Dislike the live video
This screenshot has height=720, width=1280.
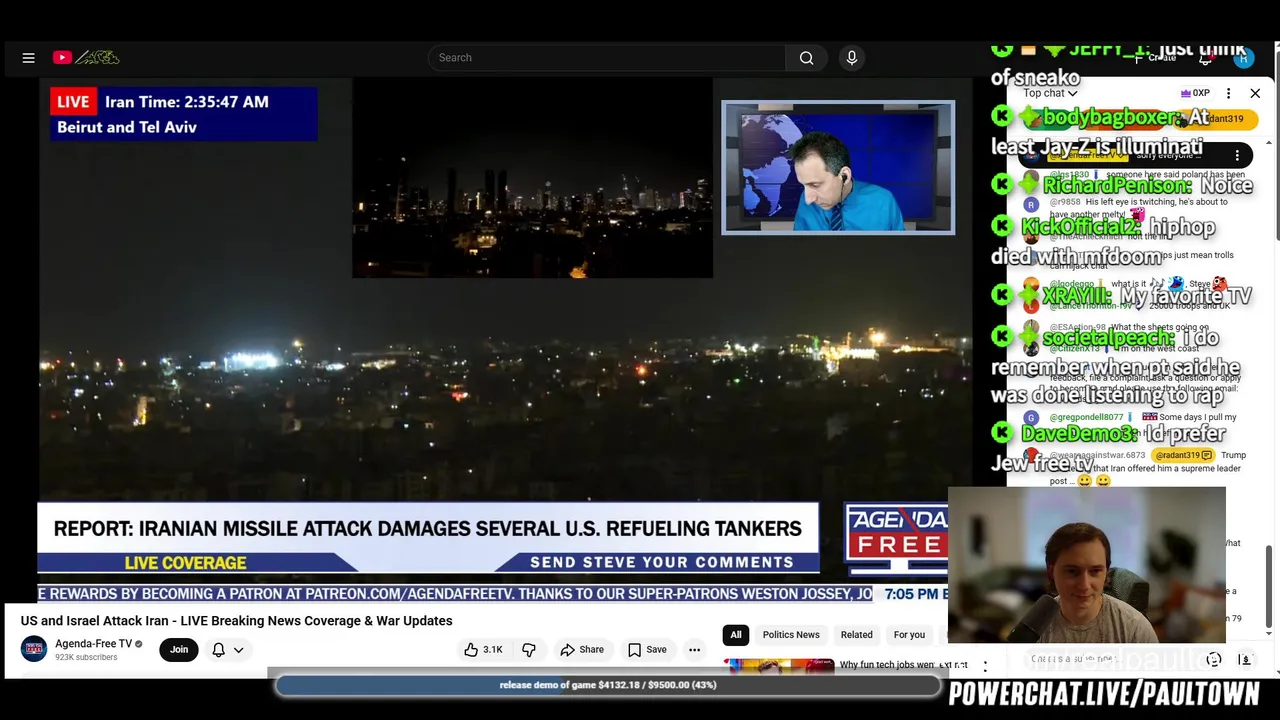click(529, 650)
